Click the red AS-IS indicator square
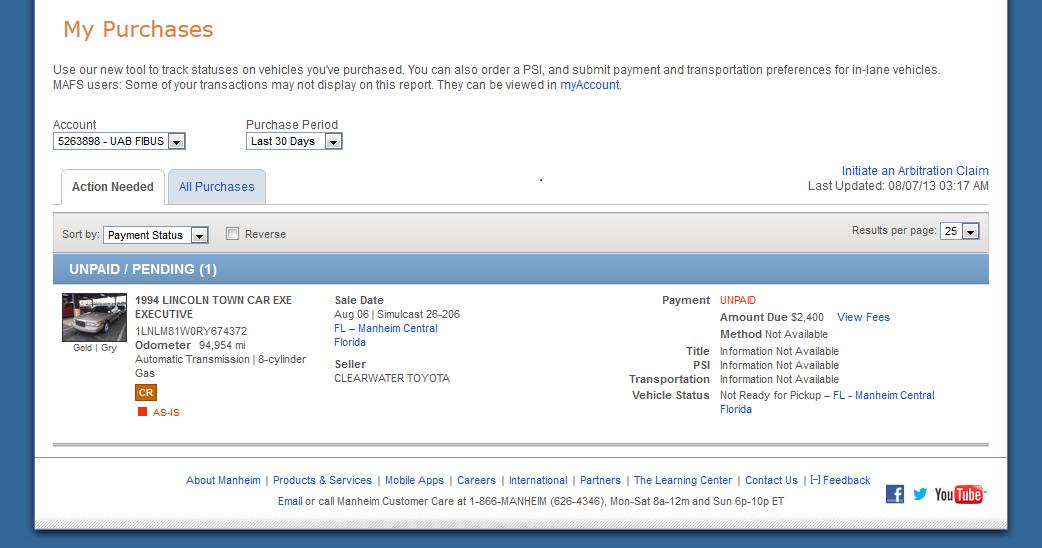The height and width of the screenshot is (548, 1042). coord(142,412)
